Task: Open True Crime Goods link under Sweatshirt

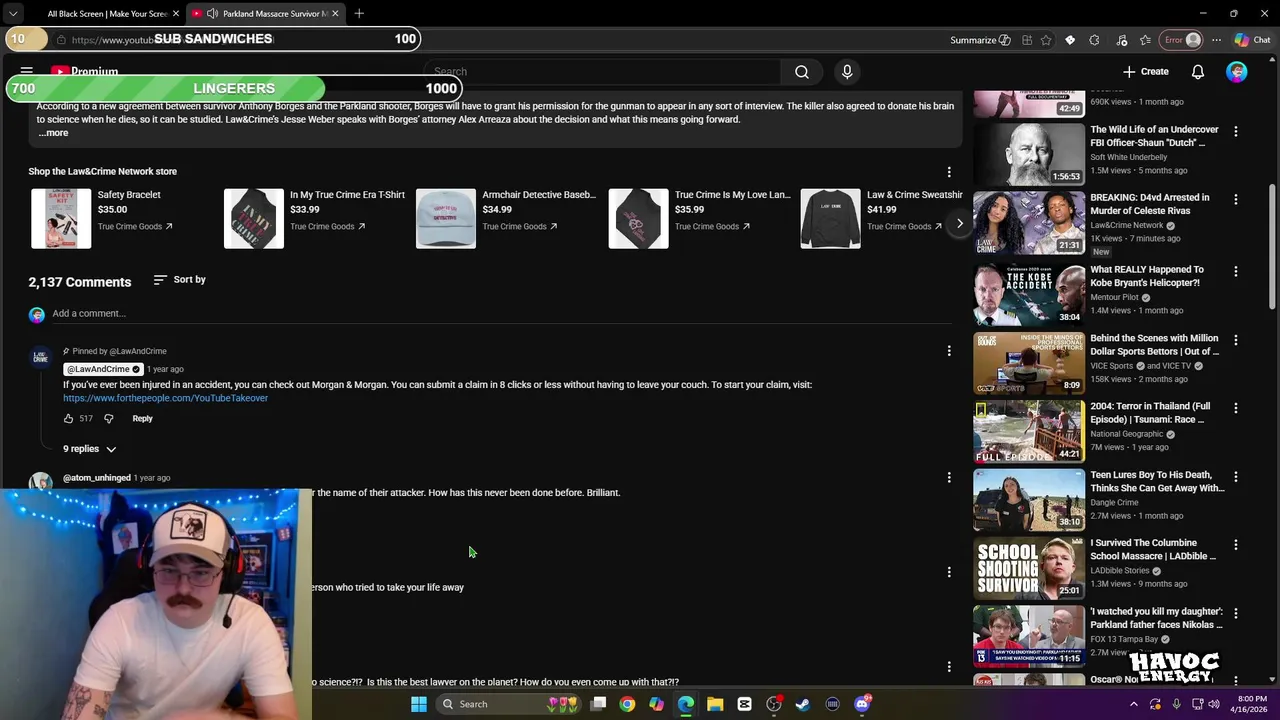Action: 904,227
